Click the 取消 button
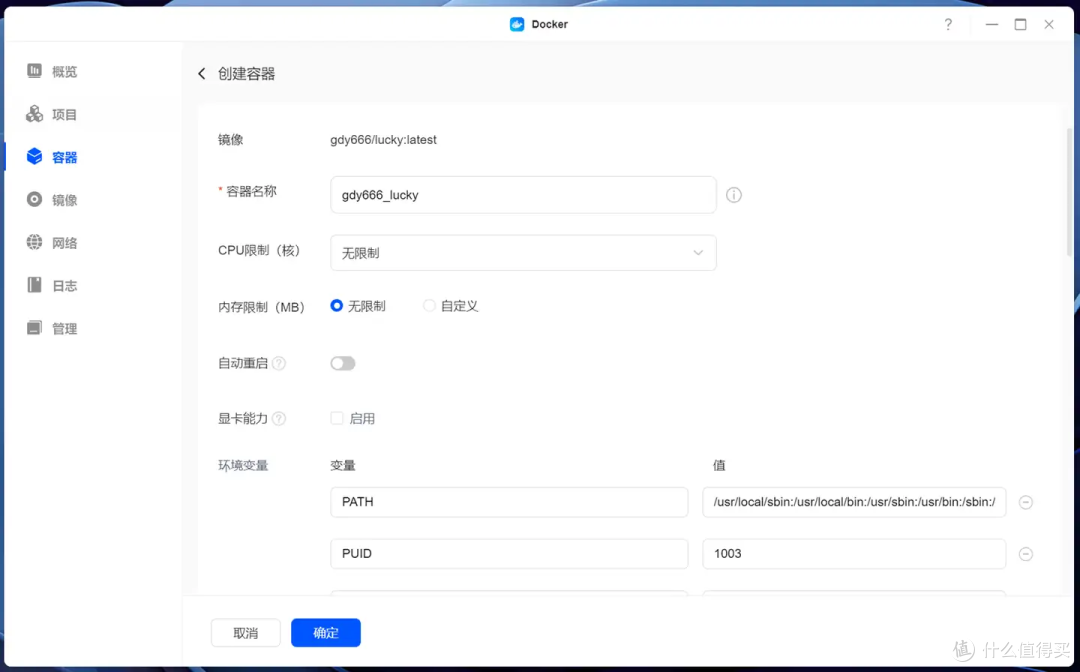1080x672 pixels. (x=246, y=633)
